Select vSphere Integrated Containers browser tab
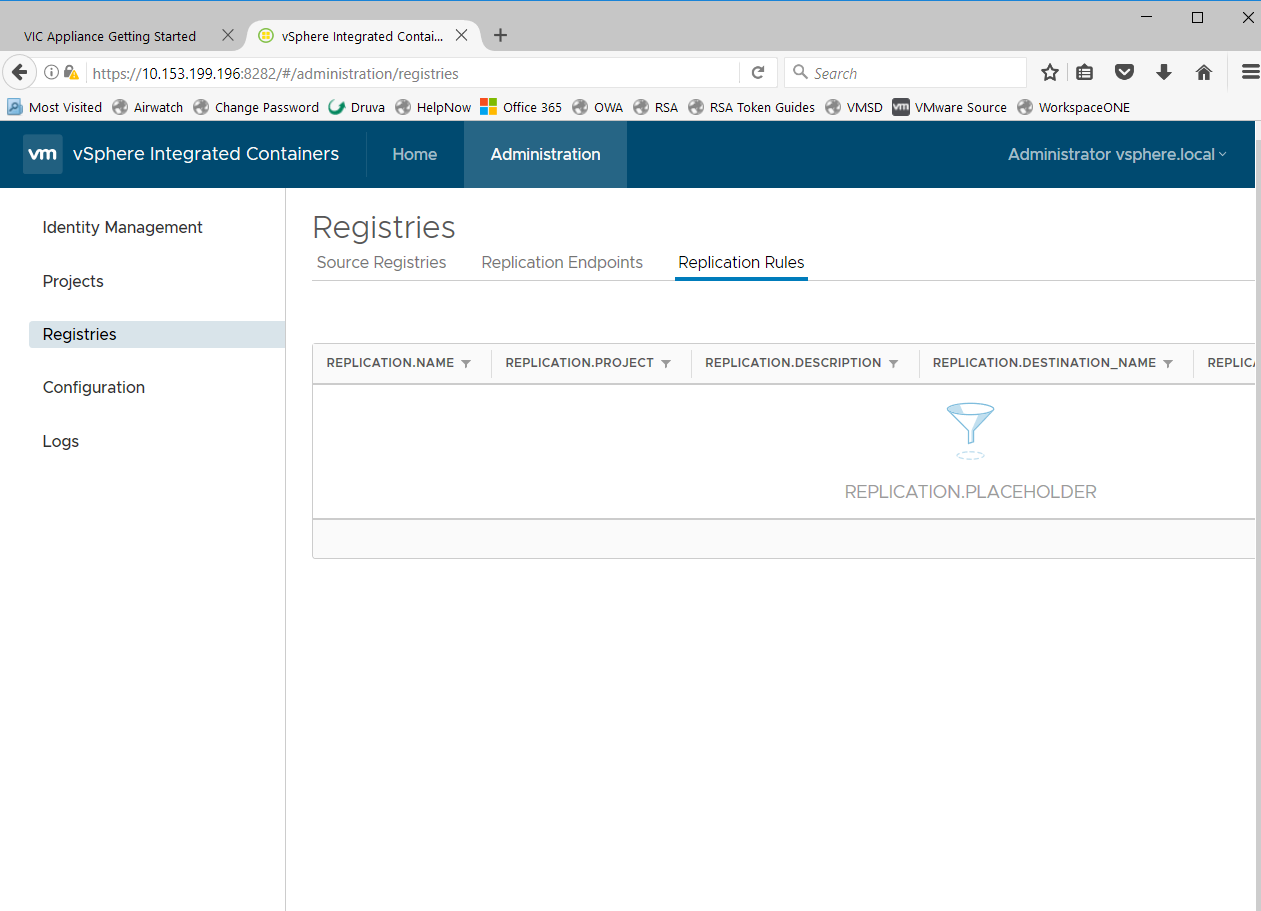This screenshot has height=911, width=1261. (362, 36)
